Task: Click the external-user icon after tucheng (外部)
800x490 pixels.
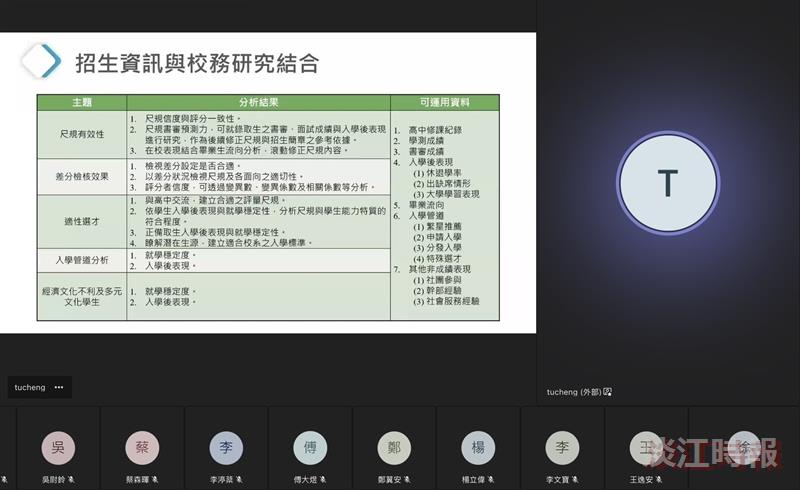Action: (x=607, y=392)
